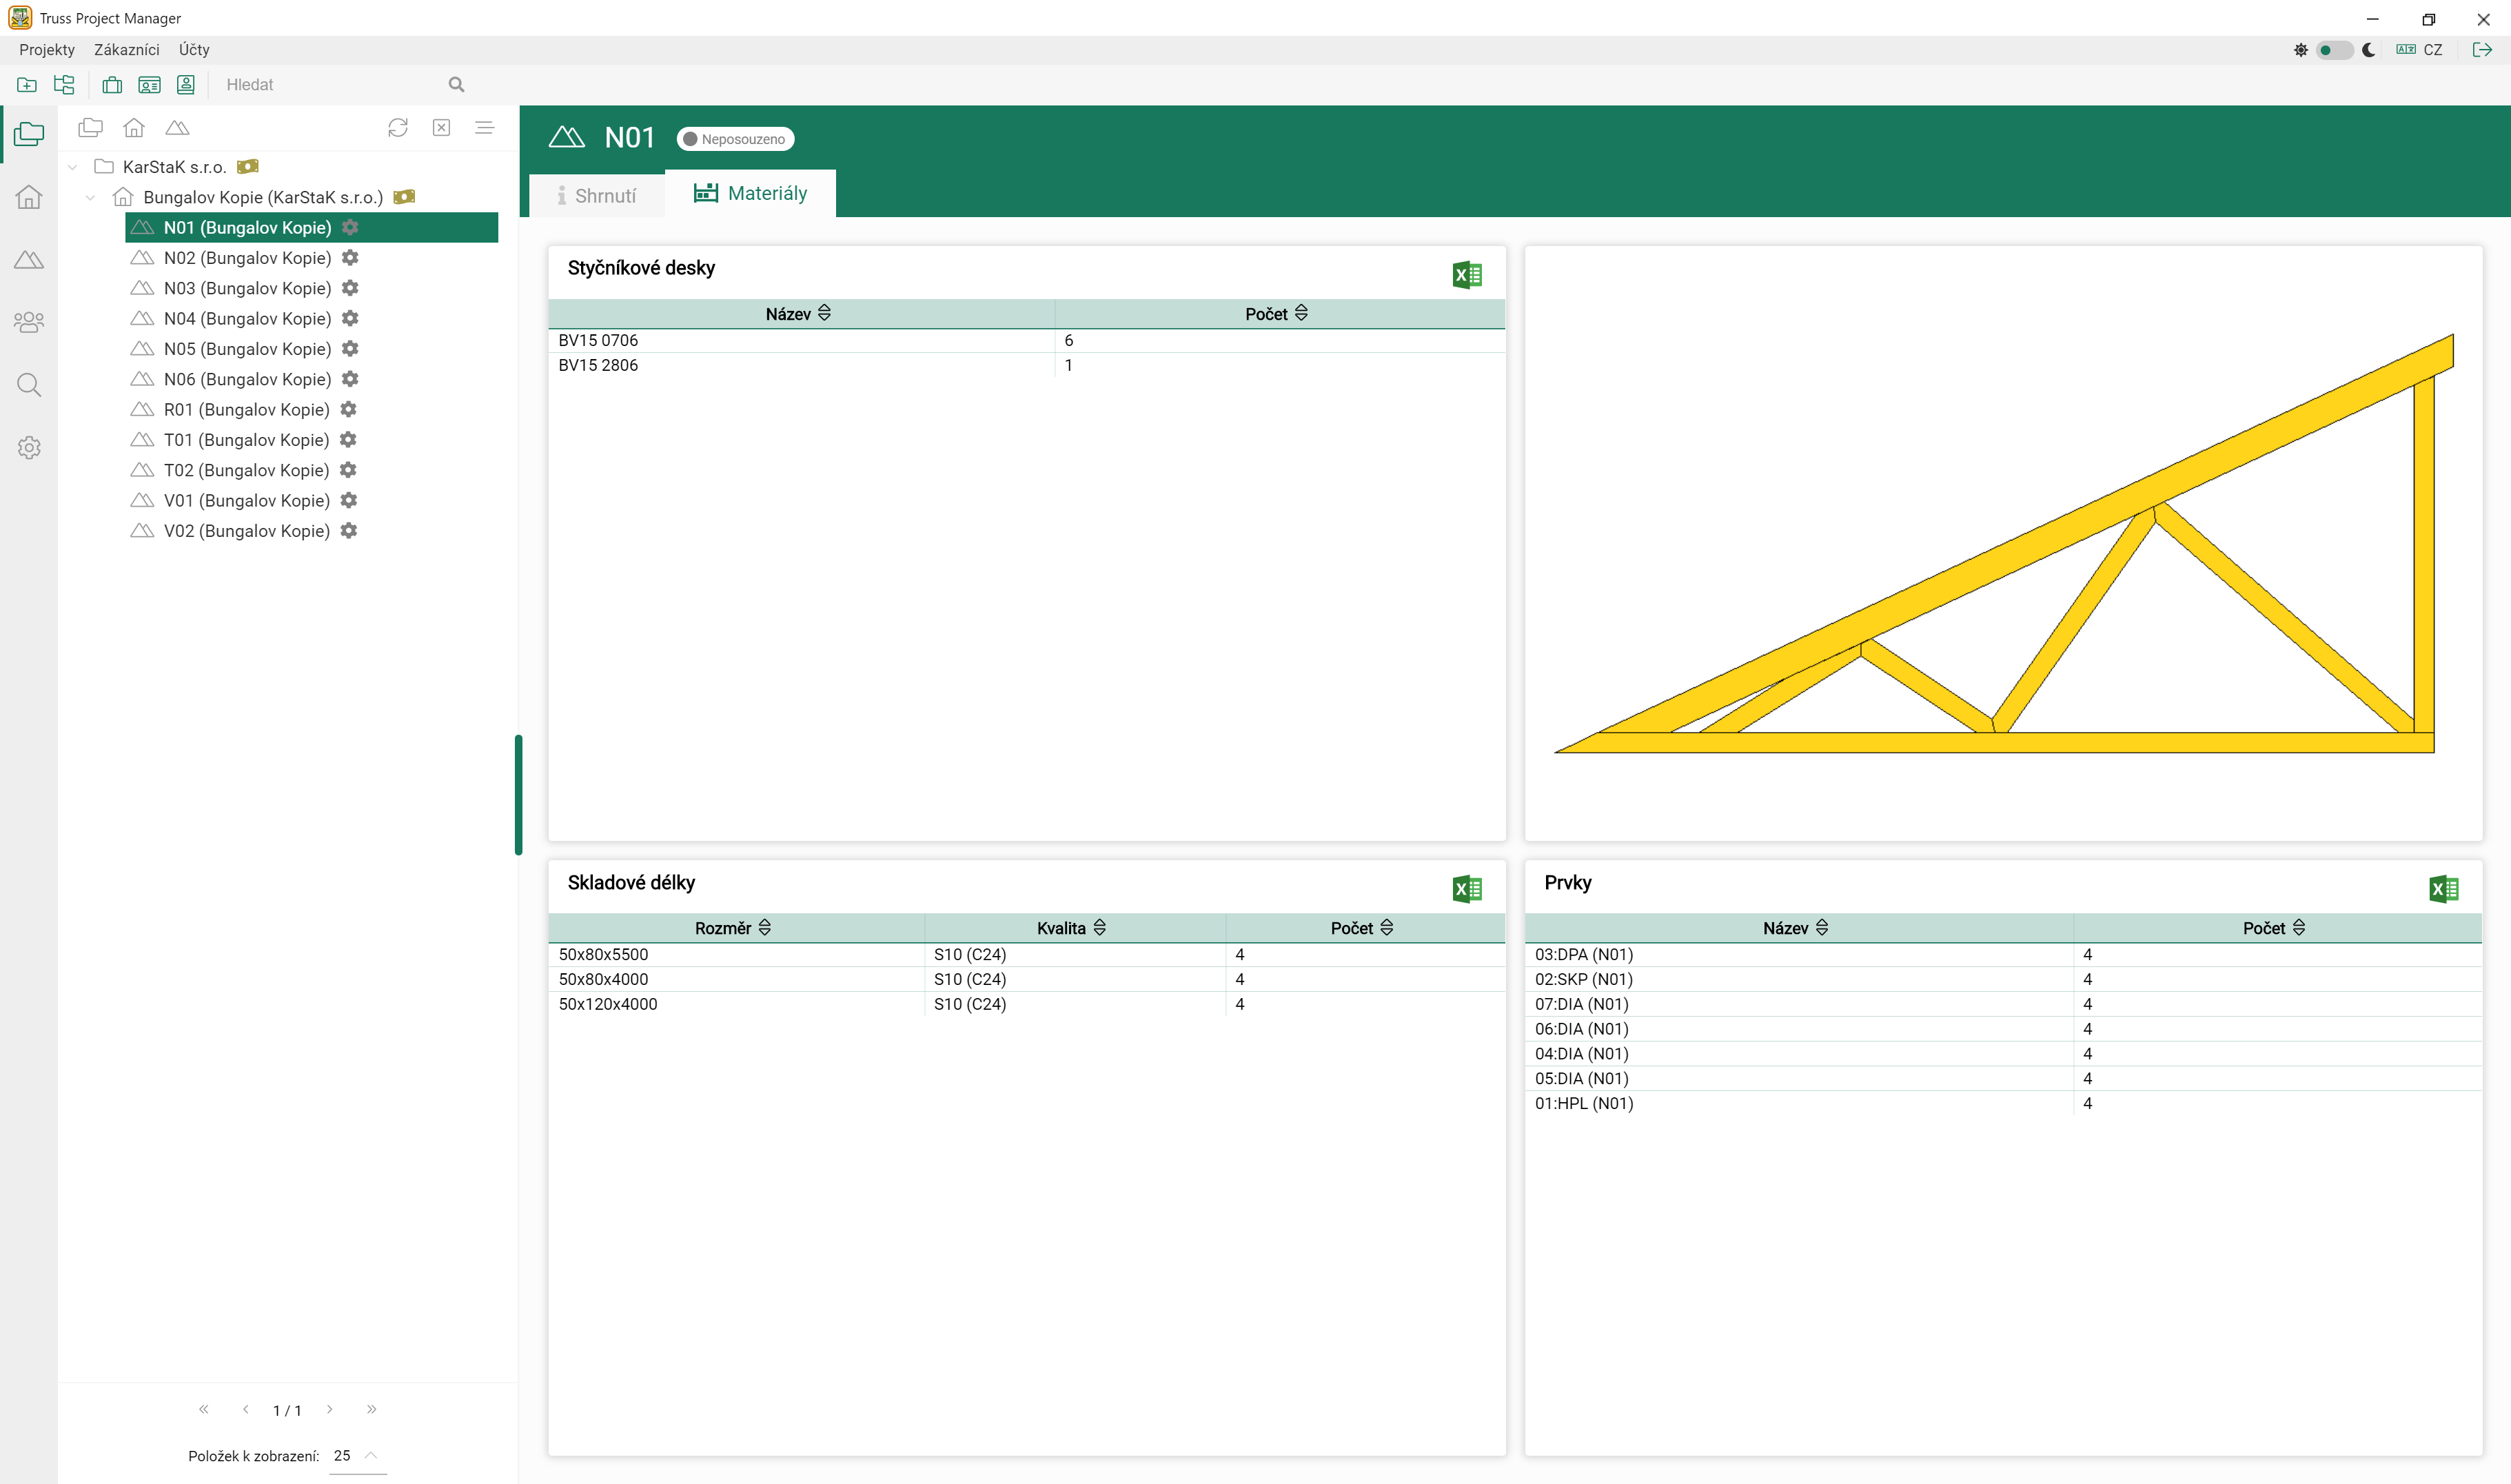
Task: Sort Styčníkové desky by Název column
Action: point(798,313)
